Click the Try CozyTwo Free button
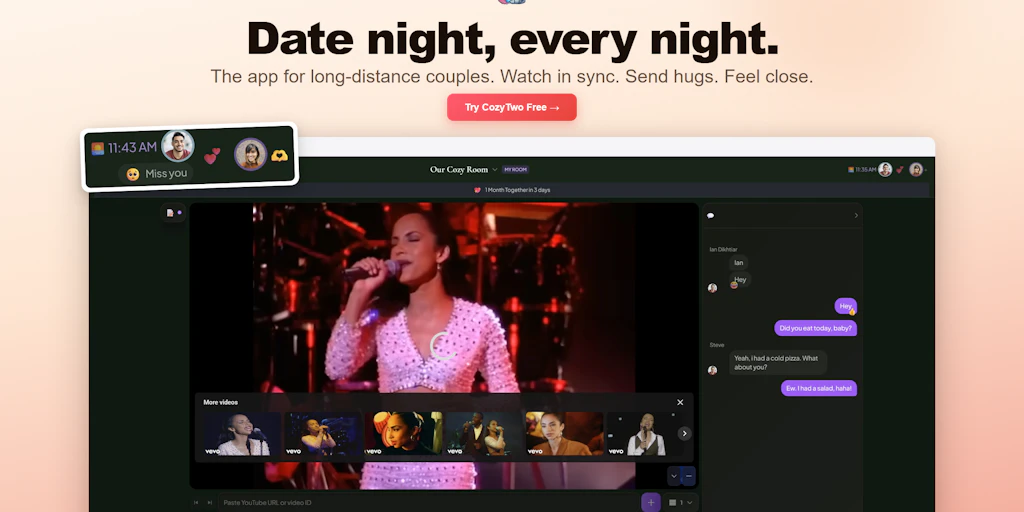This screenshot has width=1024, height=512. click(x=511, y=107)
